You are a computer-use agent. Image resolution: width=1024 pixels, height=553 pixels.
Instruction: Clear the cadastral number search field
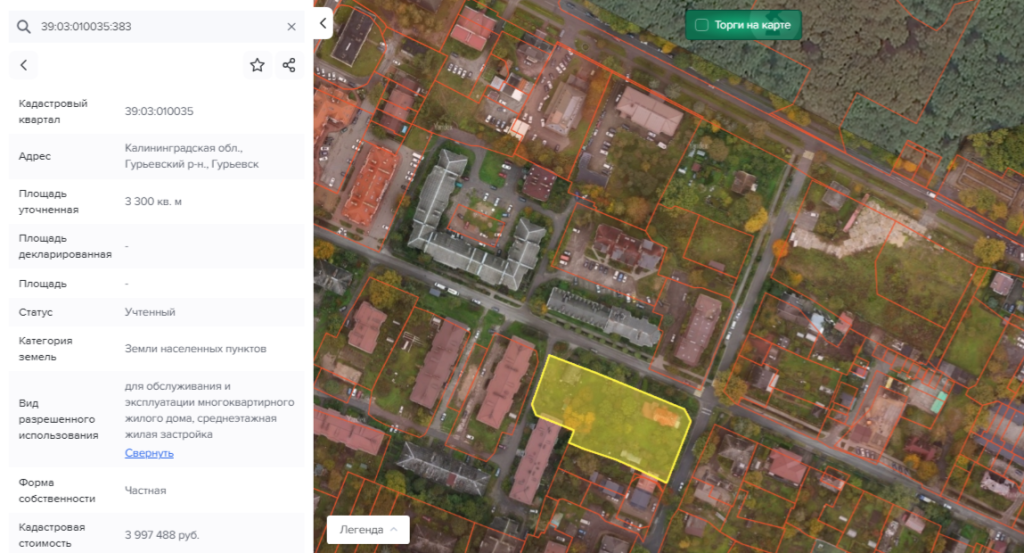(291, 27)
